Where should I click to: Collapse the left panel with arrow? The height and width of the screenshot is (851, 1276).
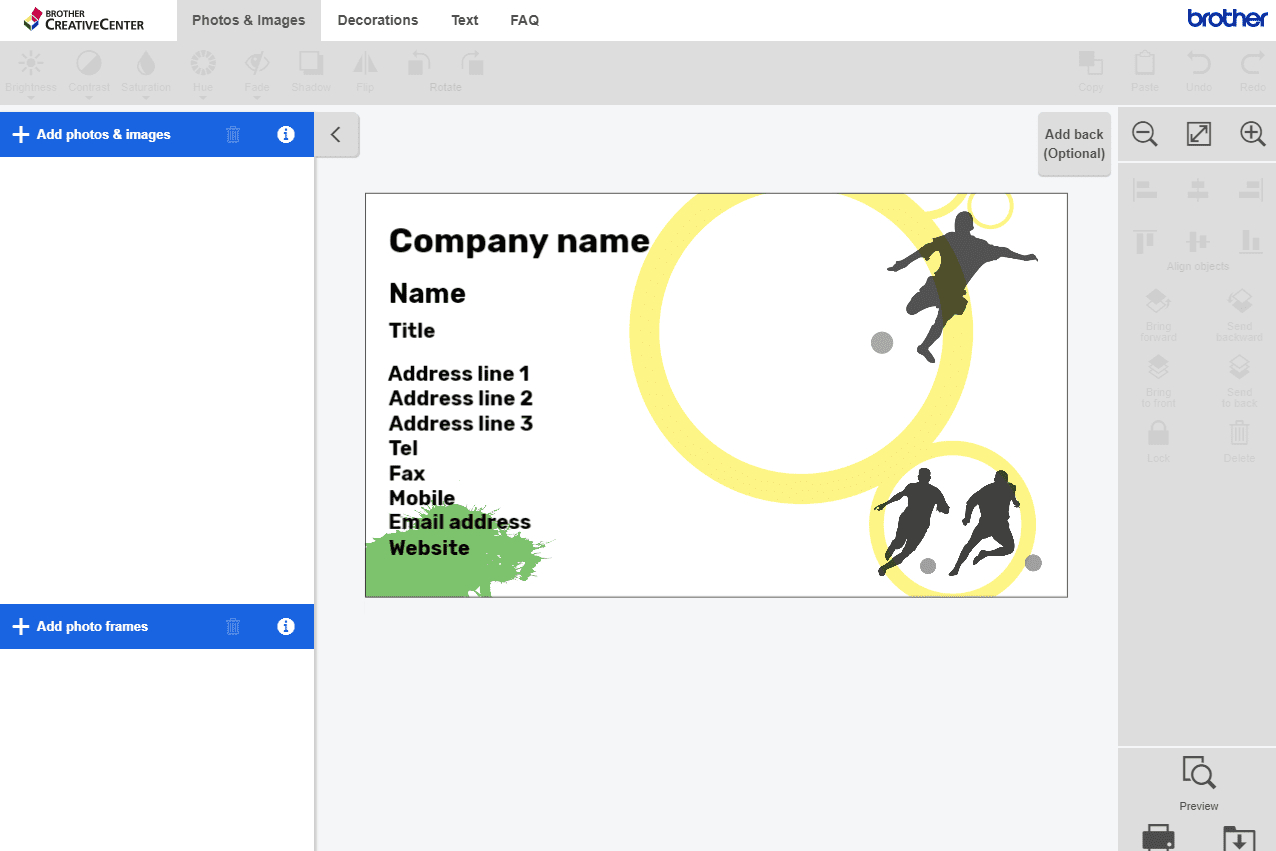click(336, 135)
